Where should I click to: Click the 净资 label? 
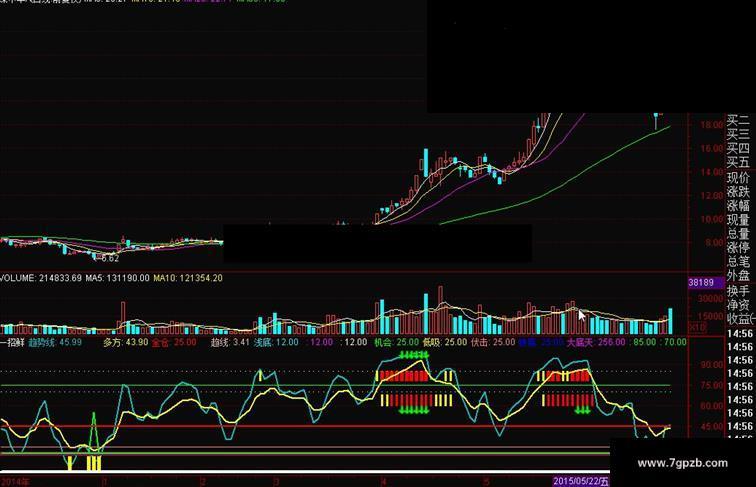[x=738, y=305]
